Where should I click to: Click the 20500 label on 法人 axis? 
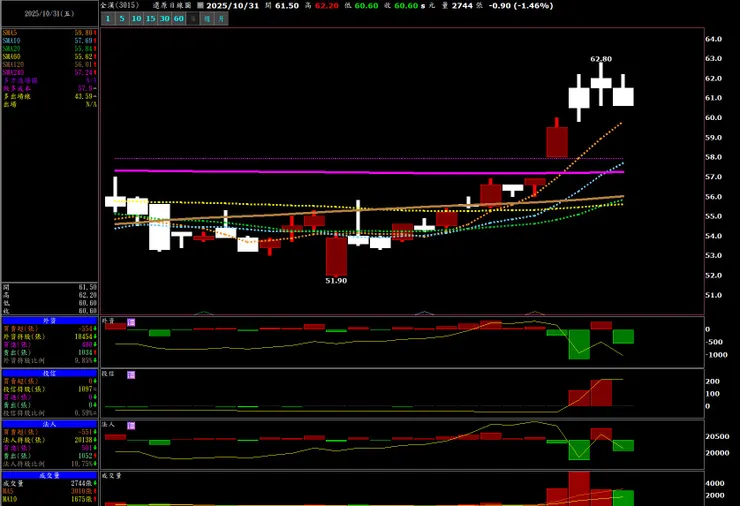(717, 437)
